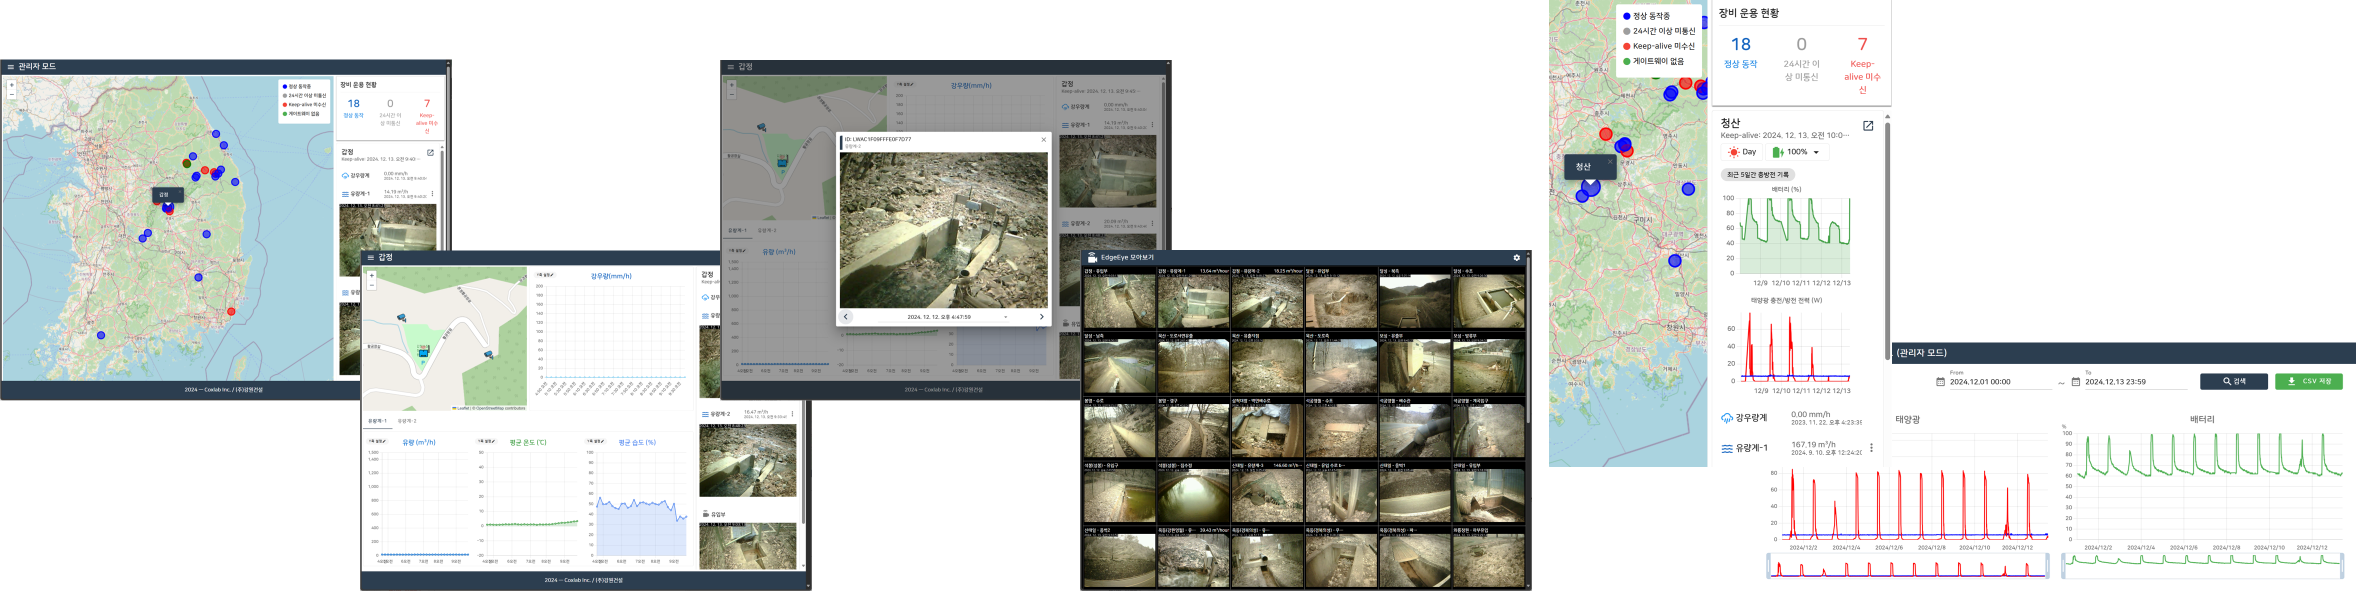2356x591 pixels.
Task: Open hamburger menu in 갑정 photo popup window
Action: tap(730, 67)
